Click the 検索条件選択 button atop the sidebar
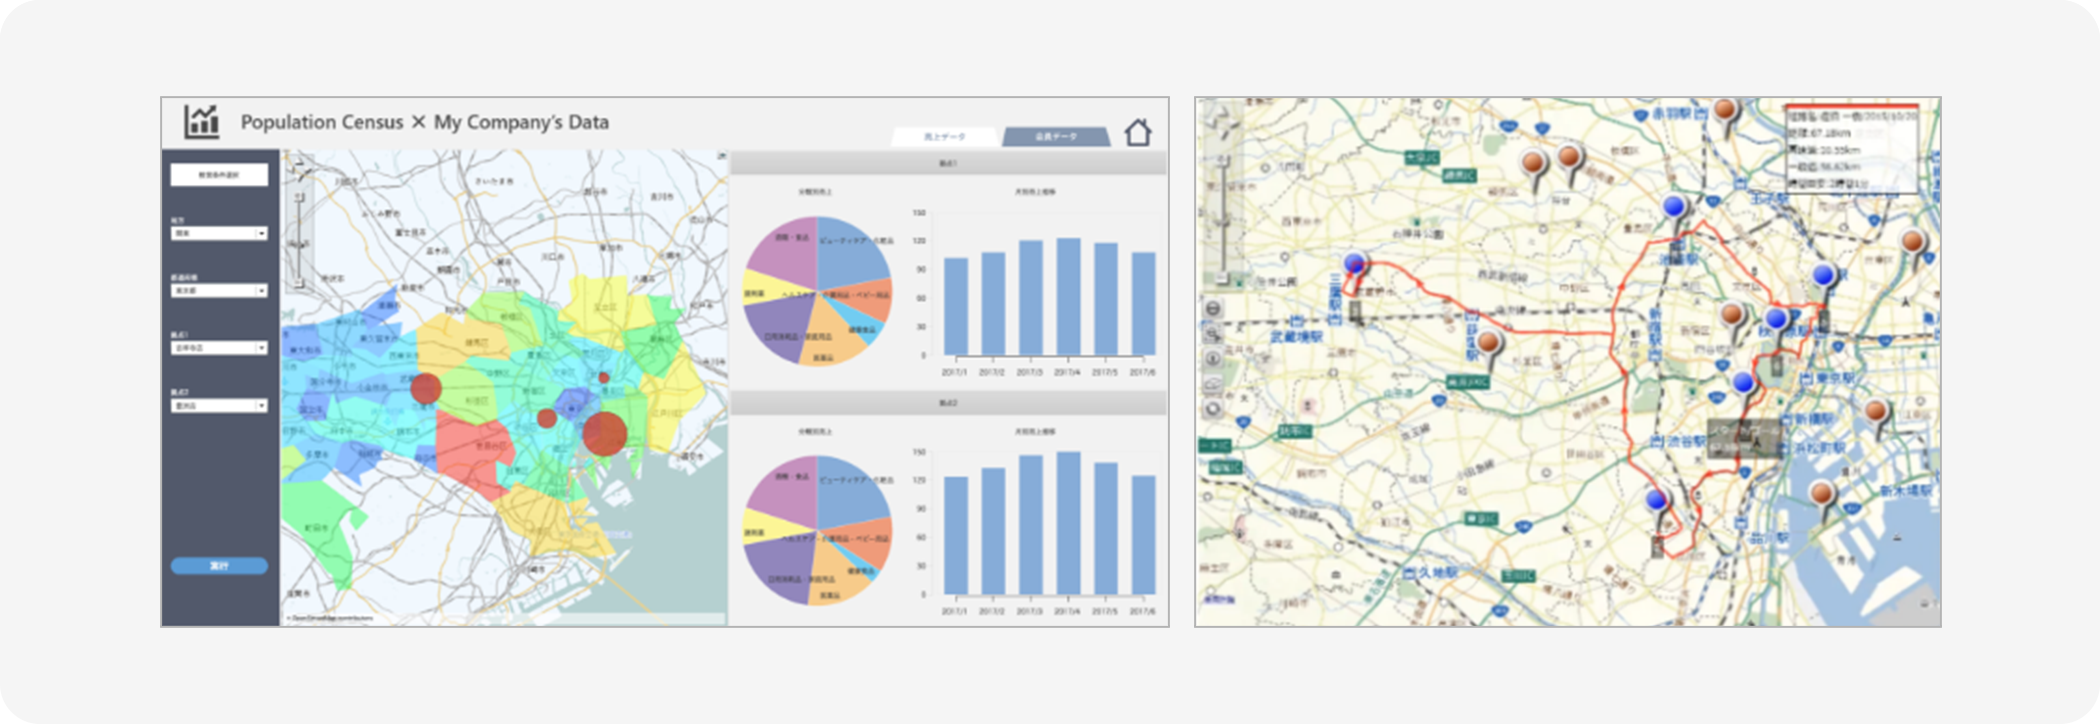This screenshot has width=2100, height=724. pyautogui.click(x=219, y=175)
